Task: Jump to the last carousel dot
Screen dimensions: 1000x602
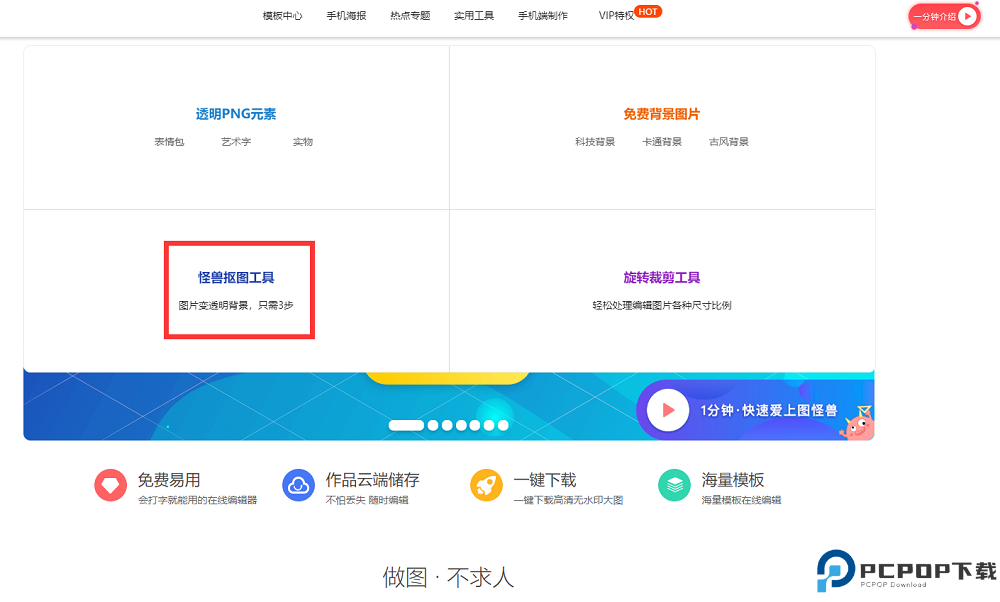Action: coord(503,425)
